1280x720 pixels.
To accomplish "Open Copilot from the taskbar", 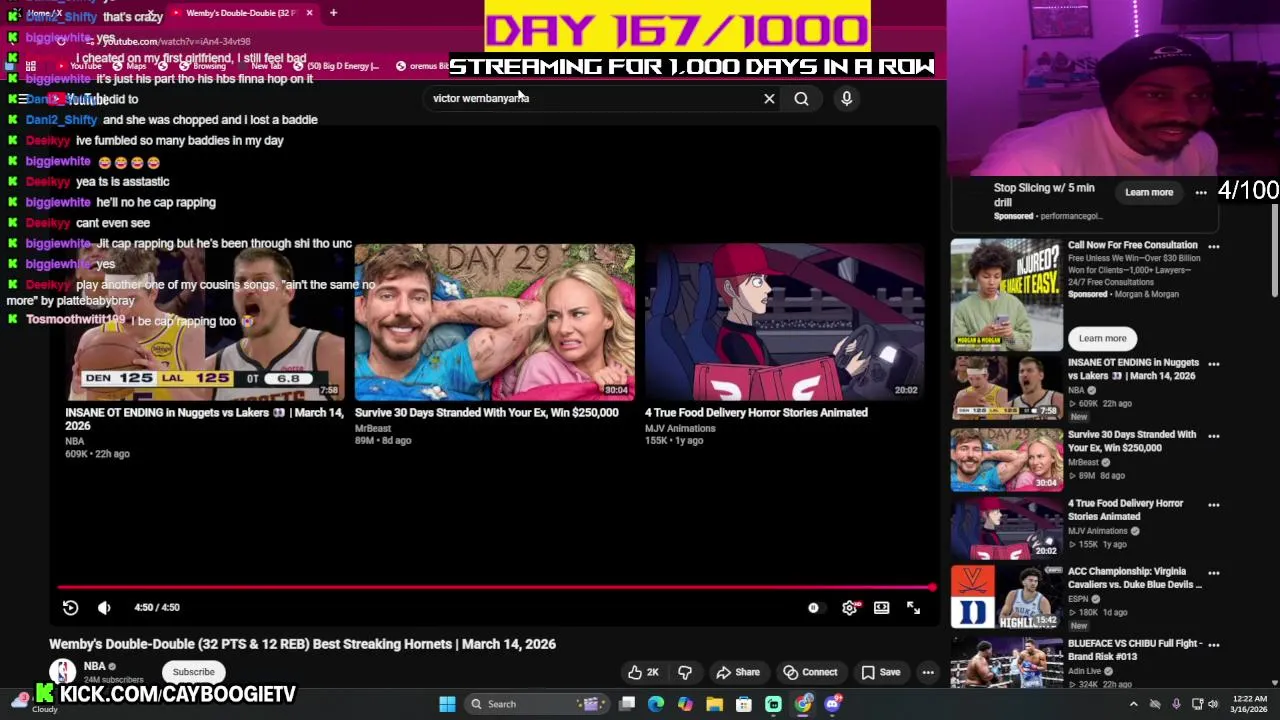I will click(685, 704).
